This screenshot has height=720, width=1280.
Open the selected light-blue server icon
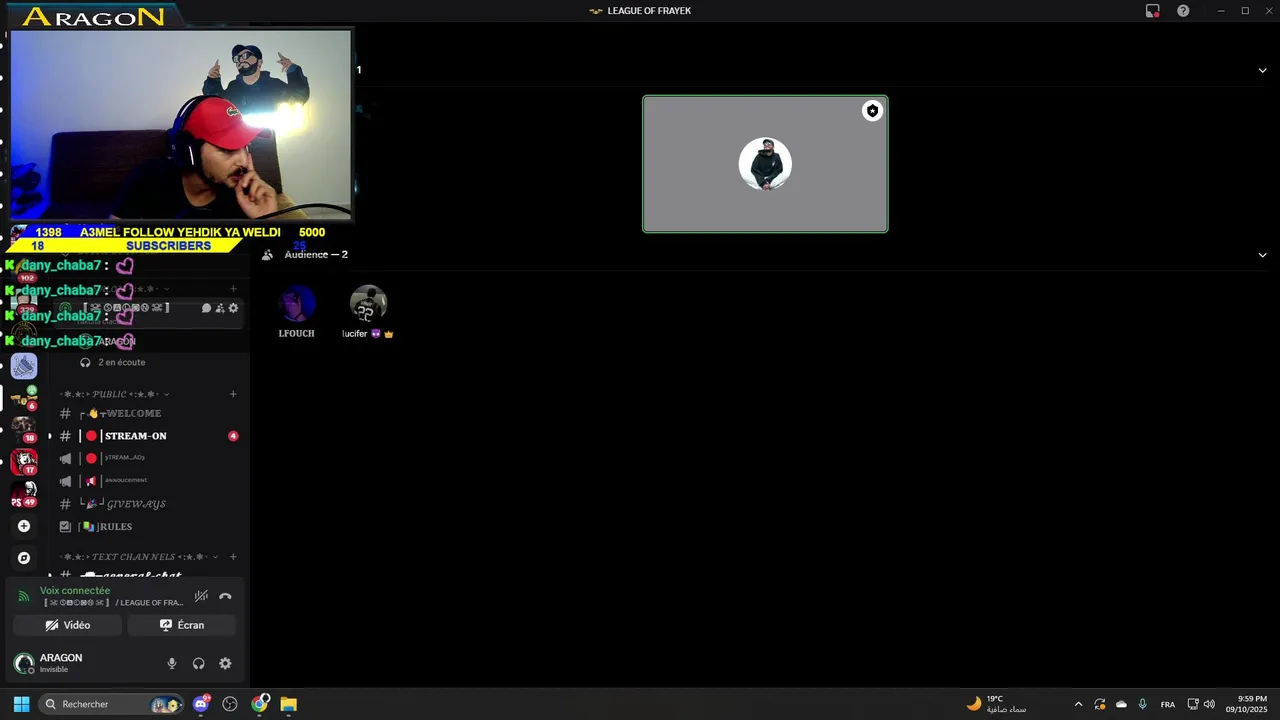pos(24,366)
